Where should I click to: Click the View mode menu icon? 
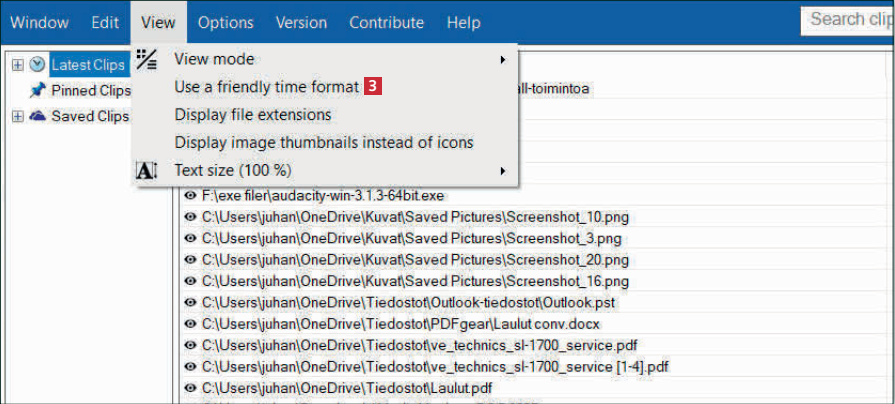pyautogui.click(x=147, y=60)
